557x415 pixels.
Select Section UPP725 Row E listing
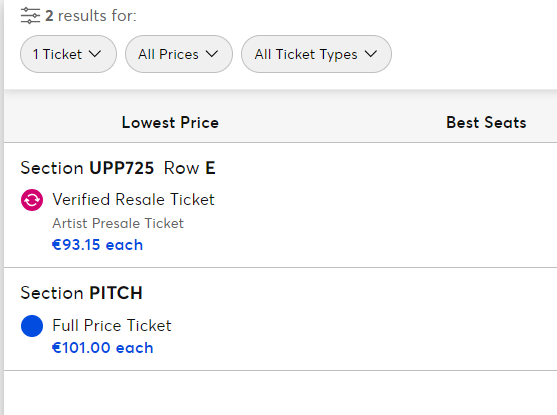point(280,205)
